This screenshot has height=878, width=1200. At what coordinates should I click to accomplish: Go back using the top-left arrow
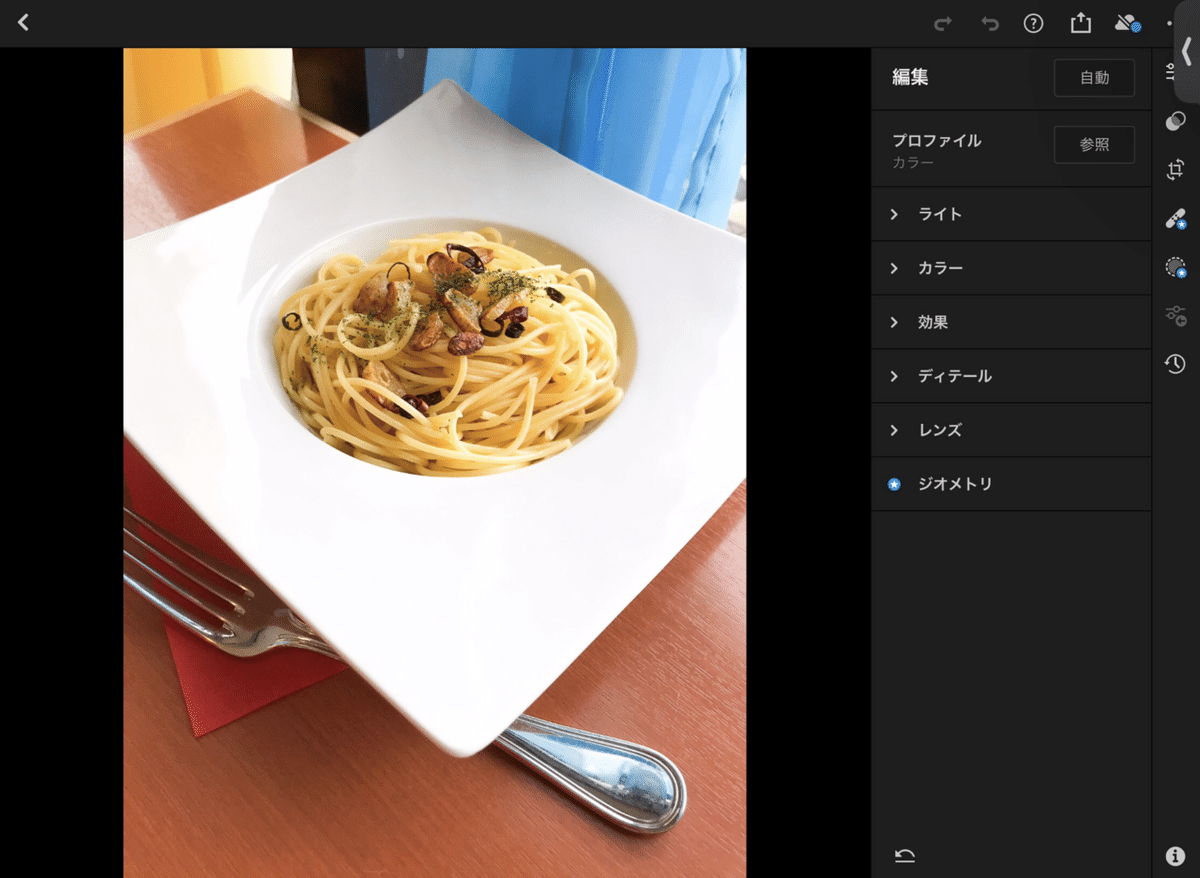click(23, 22)
